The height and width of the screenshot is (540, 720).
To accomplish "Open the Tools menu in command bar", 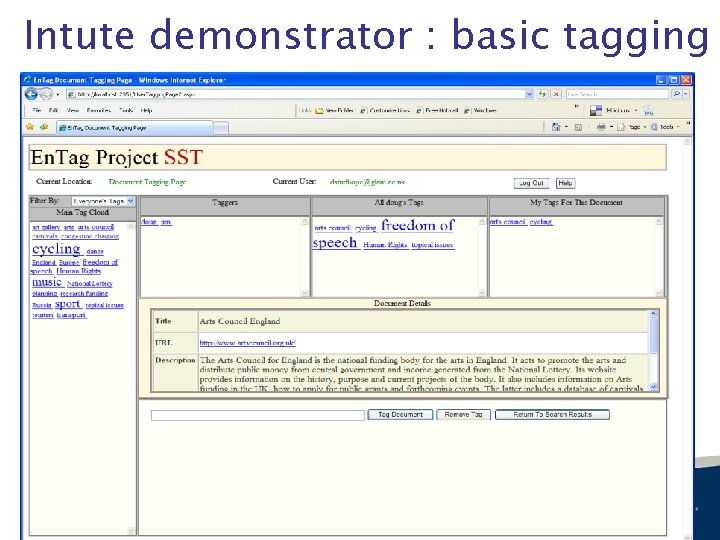I will tap(663, 127).
